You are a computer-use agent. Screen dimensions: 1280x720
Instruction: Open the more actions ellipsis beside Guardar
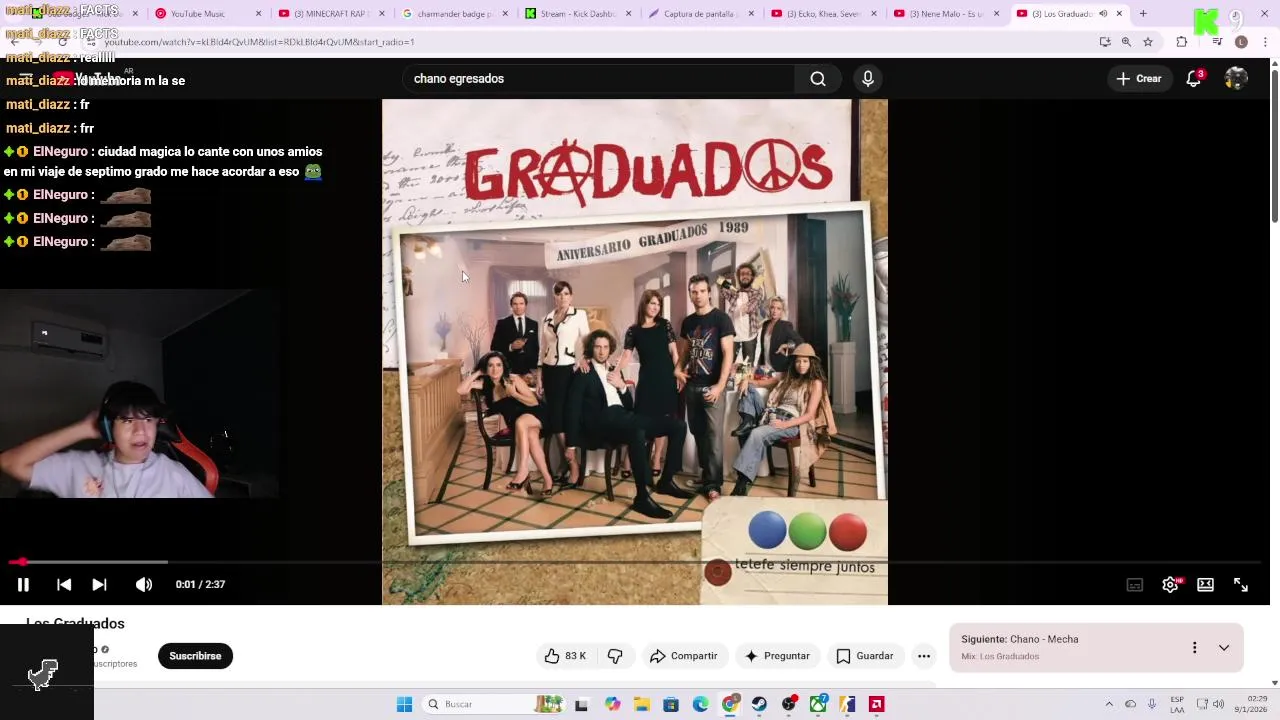(924, 656)
